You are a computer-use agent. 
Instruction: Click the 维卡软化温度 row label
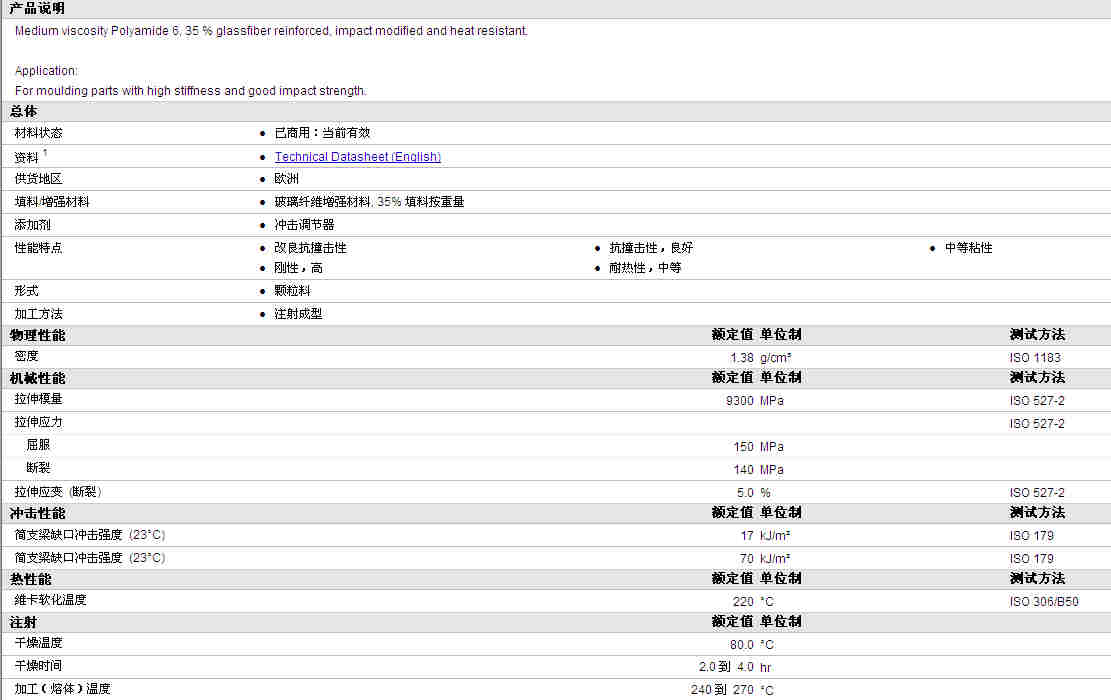tap(50, 600)
